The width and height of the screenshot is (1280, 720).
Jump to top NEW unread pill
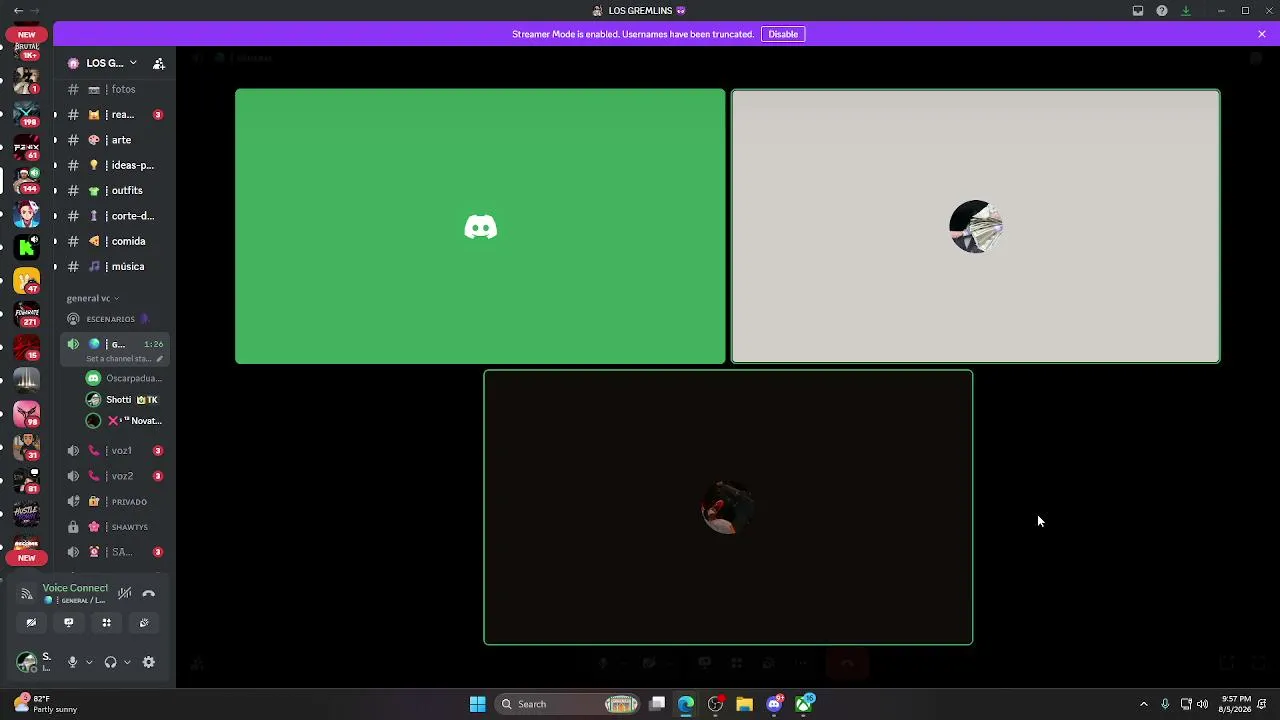[27, 34]
